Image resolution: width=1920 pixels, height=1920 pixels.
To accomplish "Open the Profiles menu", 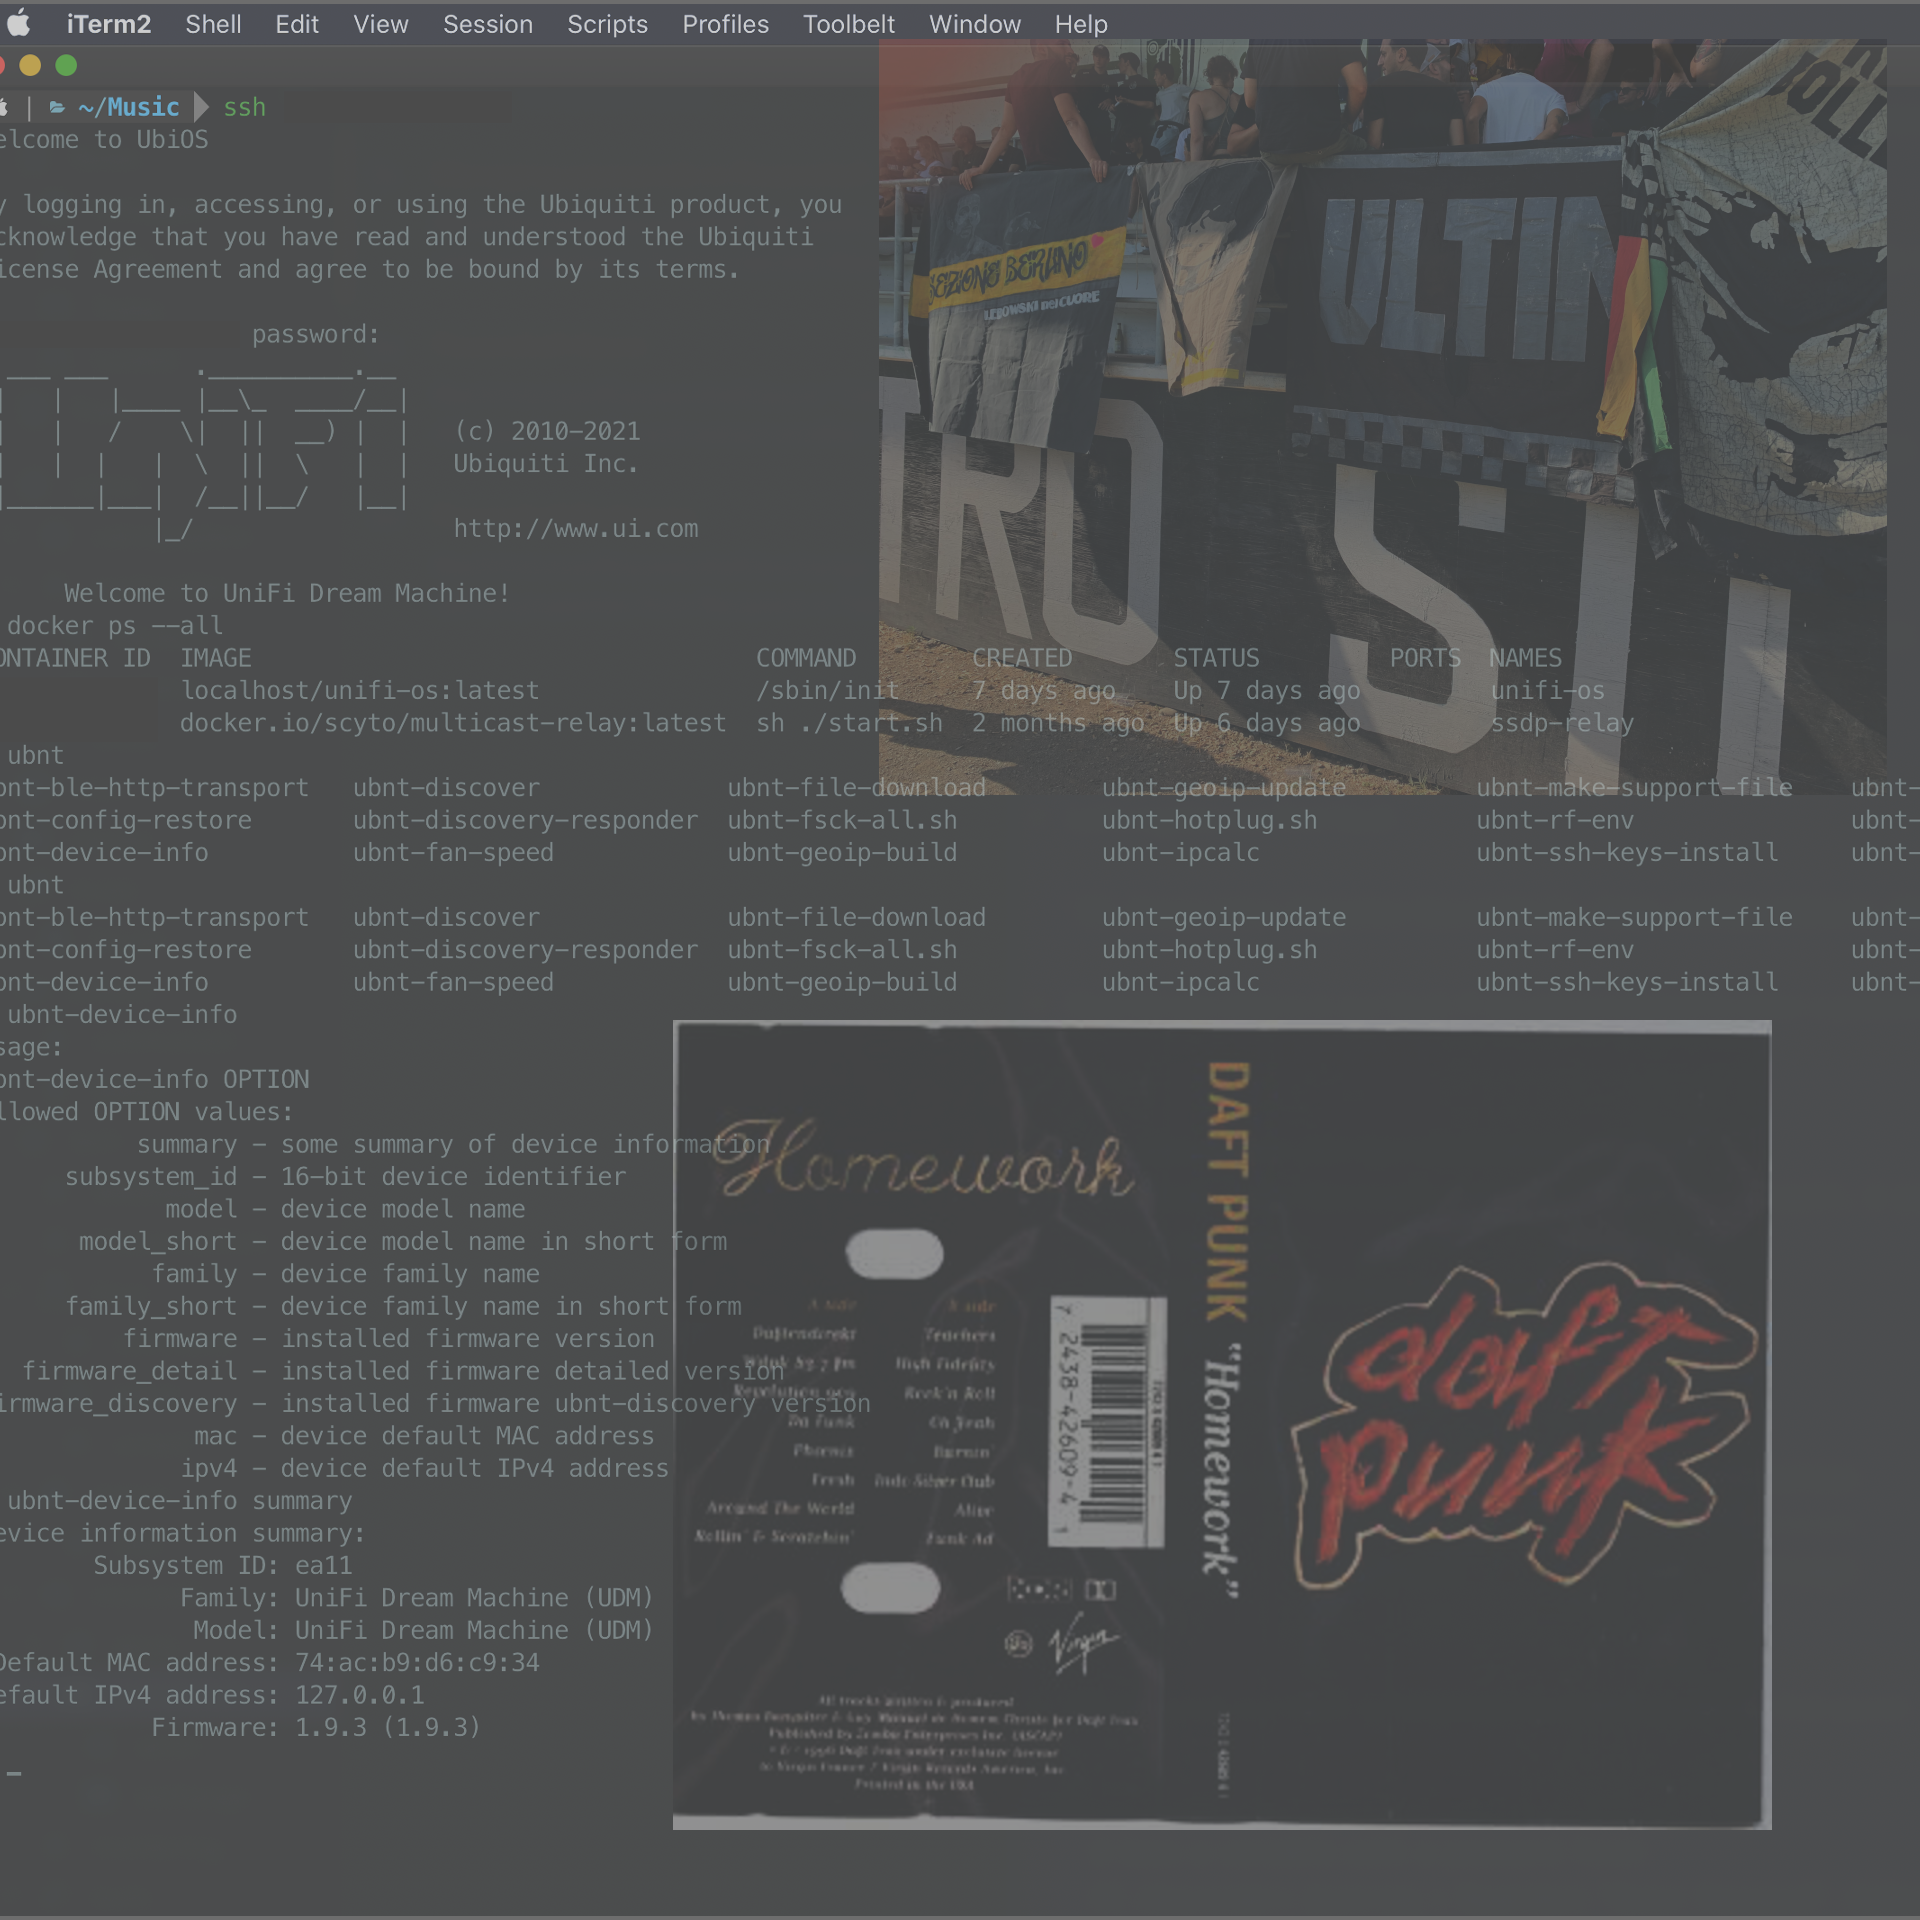I will point(725,24).
